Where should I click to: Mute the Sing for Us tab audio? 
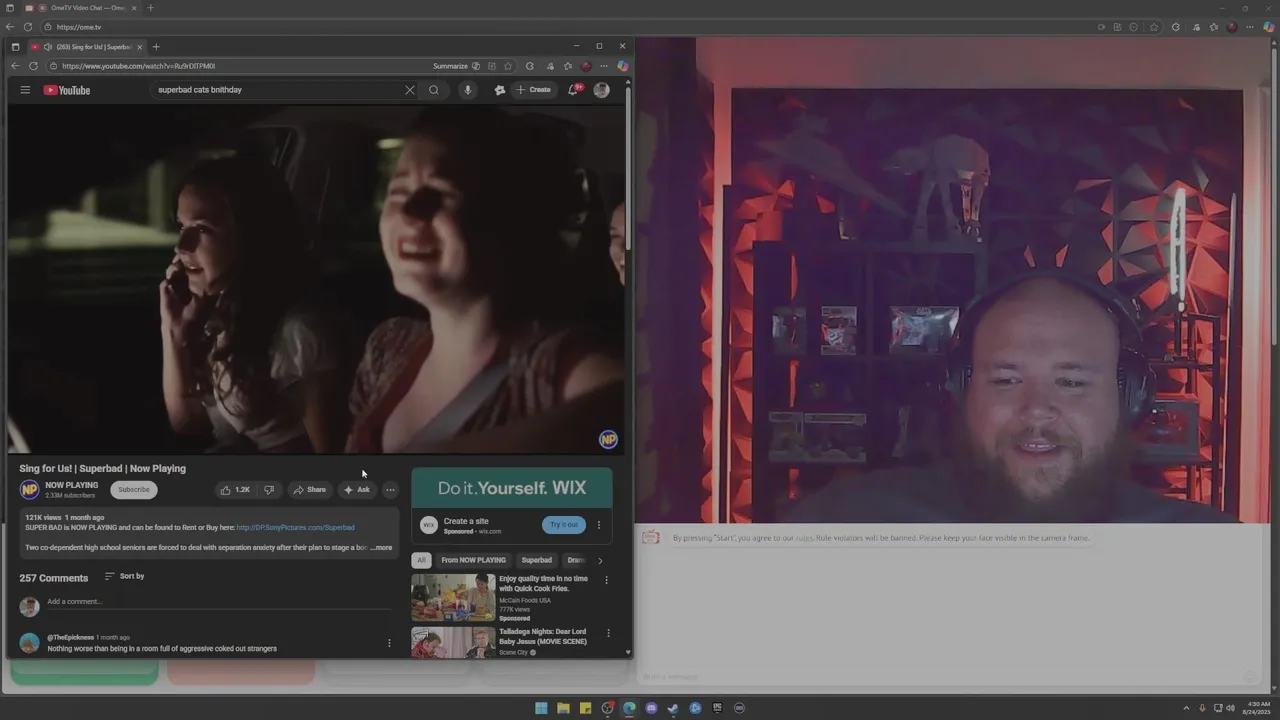(x=48, y=47)
